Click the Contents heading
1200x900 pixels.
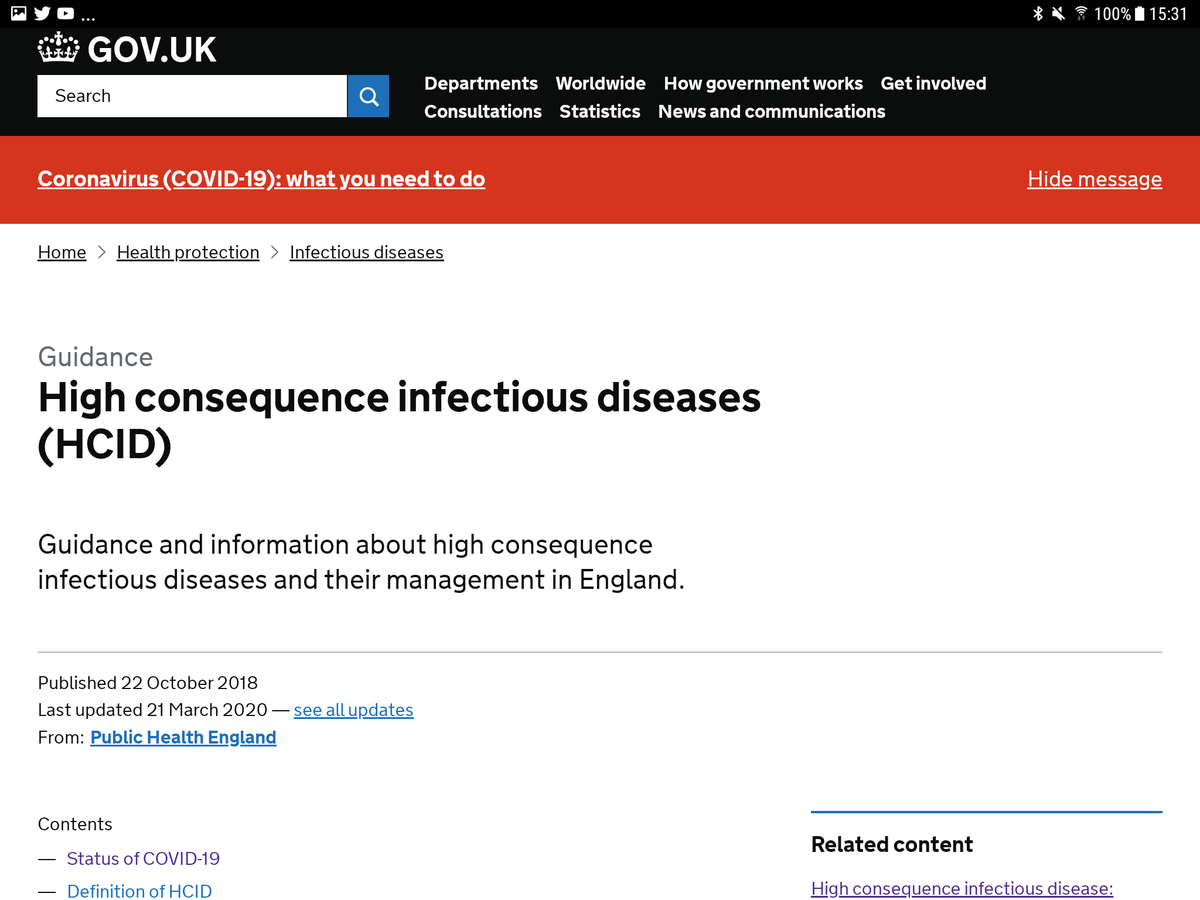pos(75,824)
